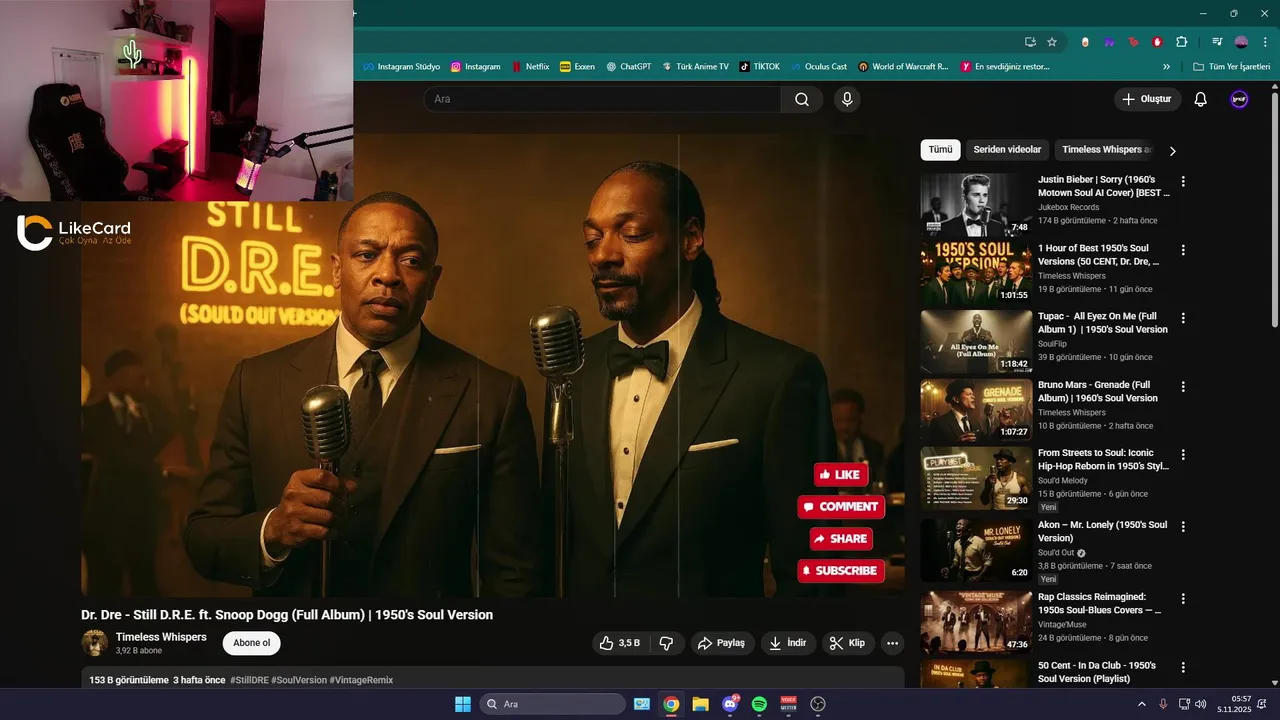Click the Timeless Whispers channel avatar
Image resolution: width=1280 pixels, height=720 pixels.
pyautogui.click(x=95, y=643)
